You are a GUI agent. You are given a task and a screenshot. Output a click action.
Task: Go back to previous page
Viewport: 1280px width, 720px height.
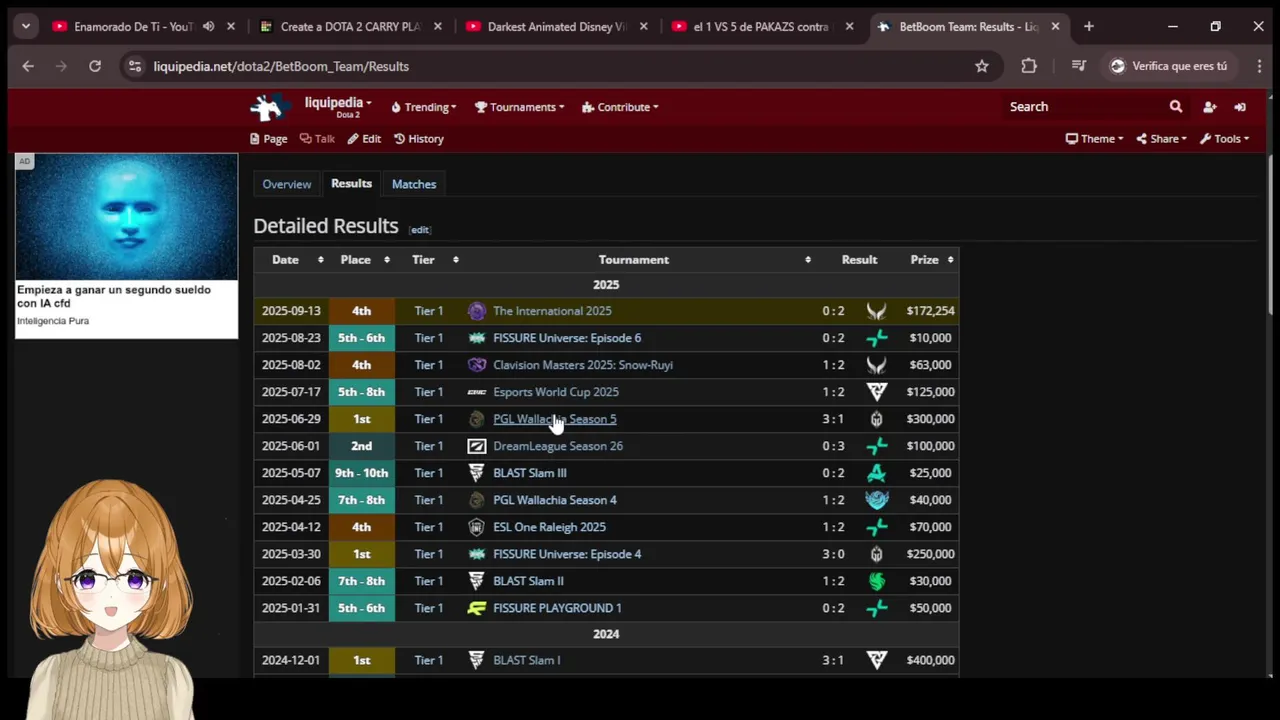coord(28,66)
